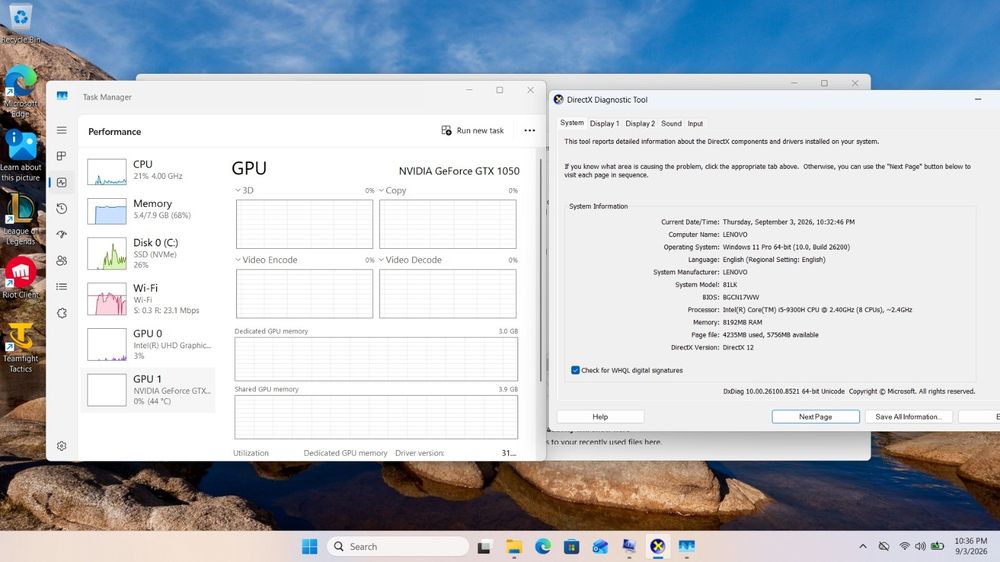Click Save All Information button
1000x562 pixels.
[x=908, y=417]
